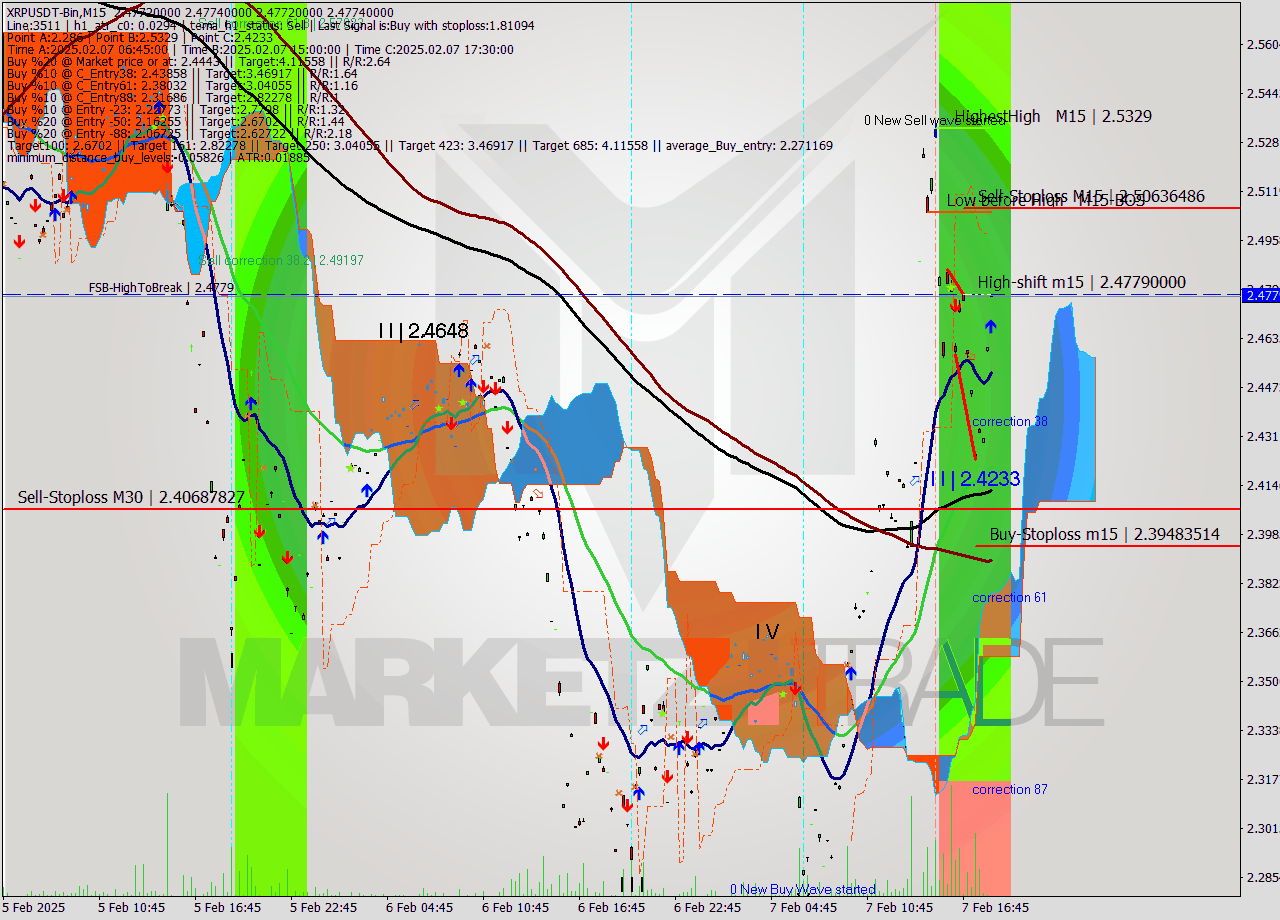The image size is (1280, 920).
Task: Select the HighestHigh M15 2.5329 label
Action: tap(1053, 117)
